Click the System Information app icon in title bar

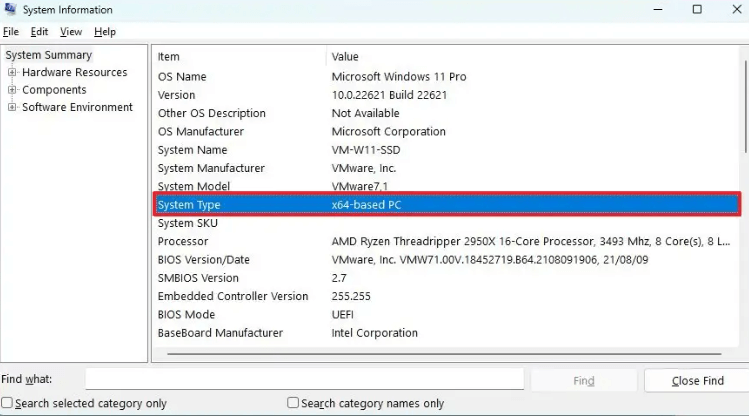pyautogui.click(x=10, y=9)
